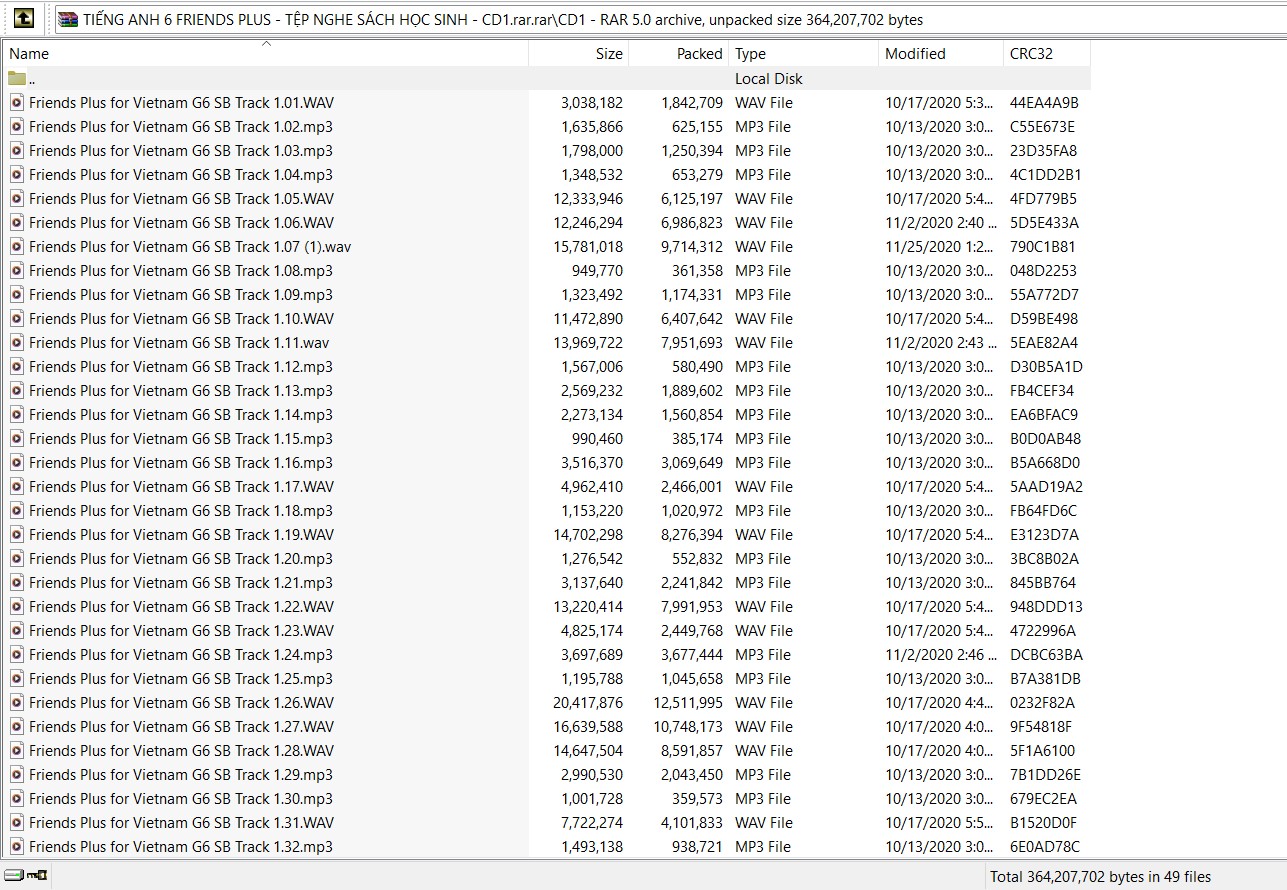1287x890 pixels.
Task: Select Friends Plus Track 1.05.WAV file
Action: point(181,198)
